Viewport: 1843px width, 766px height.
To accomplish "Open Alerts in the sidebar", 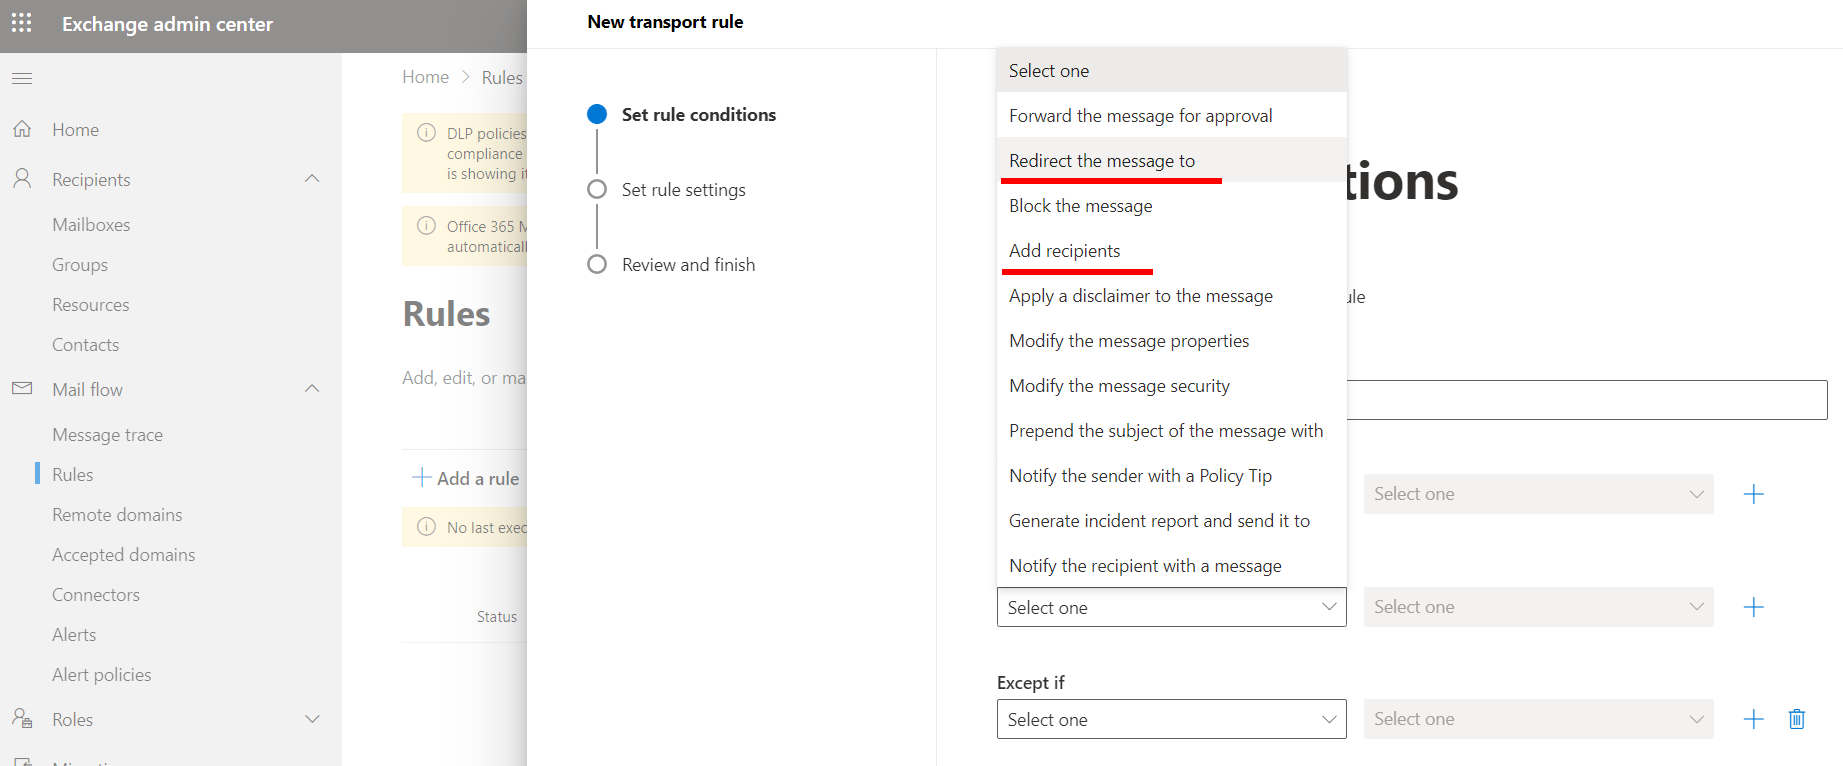I will [74, 634].
